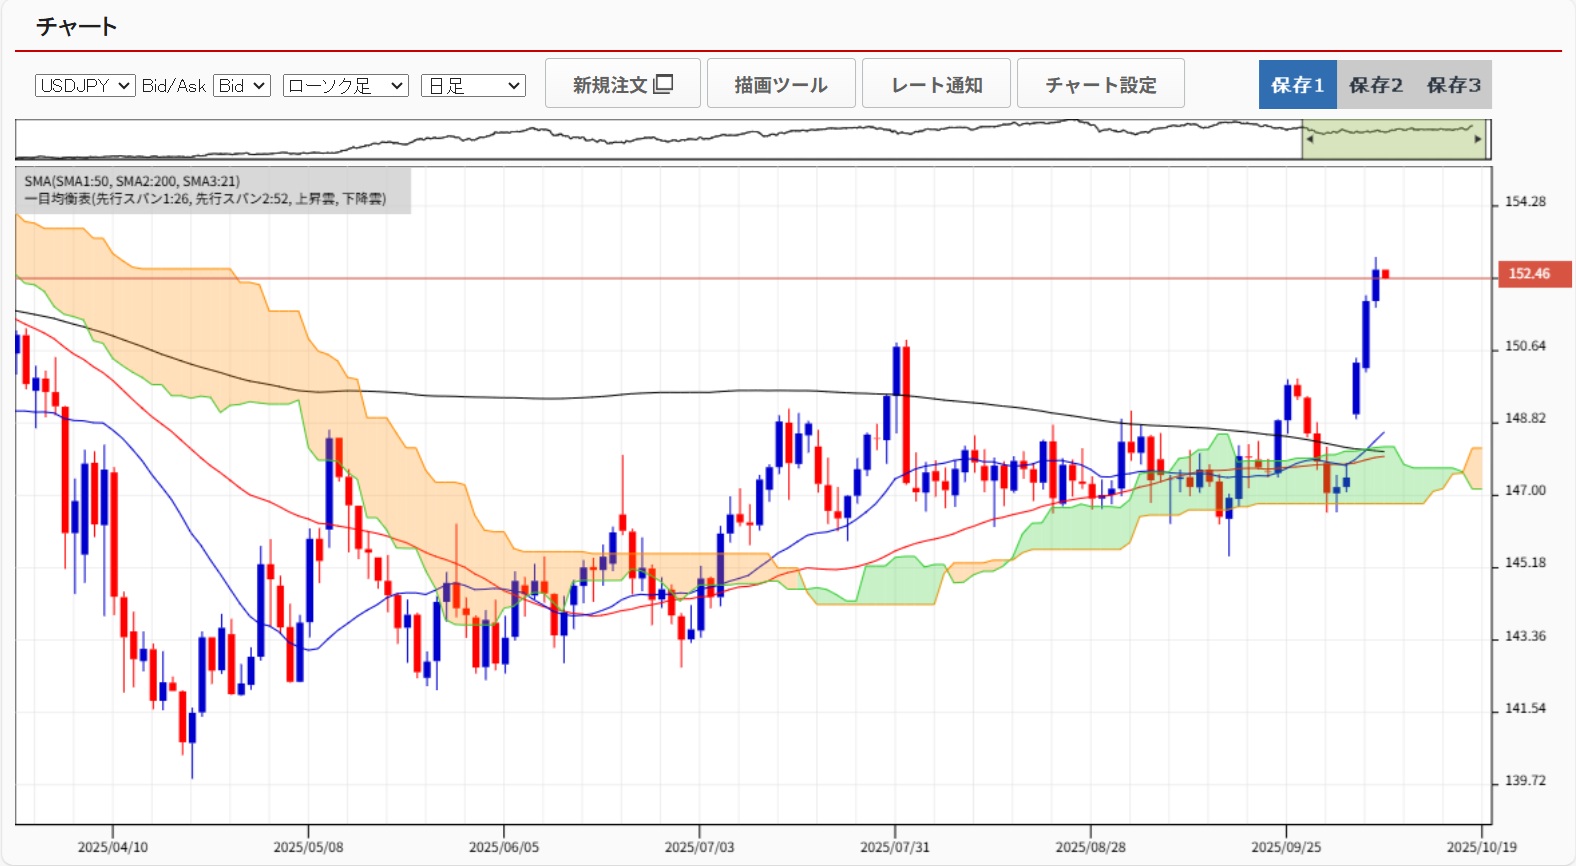1576x866 pixels.
Task: Open the 描画ツール drawing tools
Action: click(x=781, y=84)
